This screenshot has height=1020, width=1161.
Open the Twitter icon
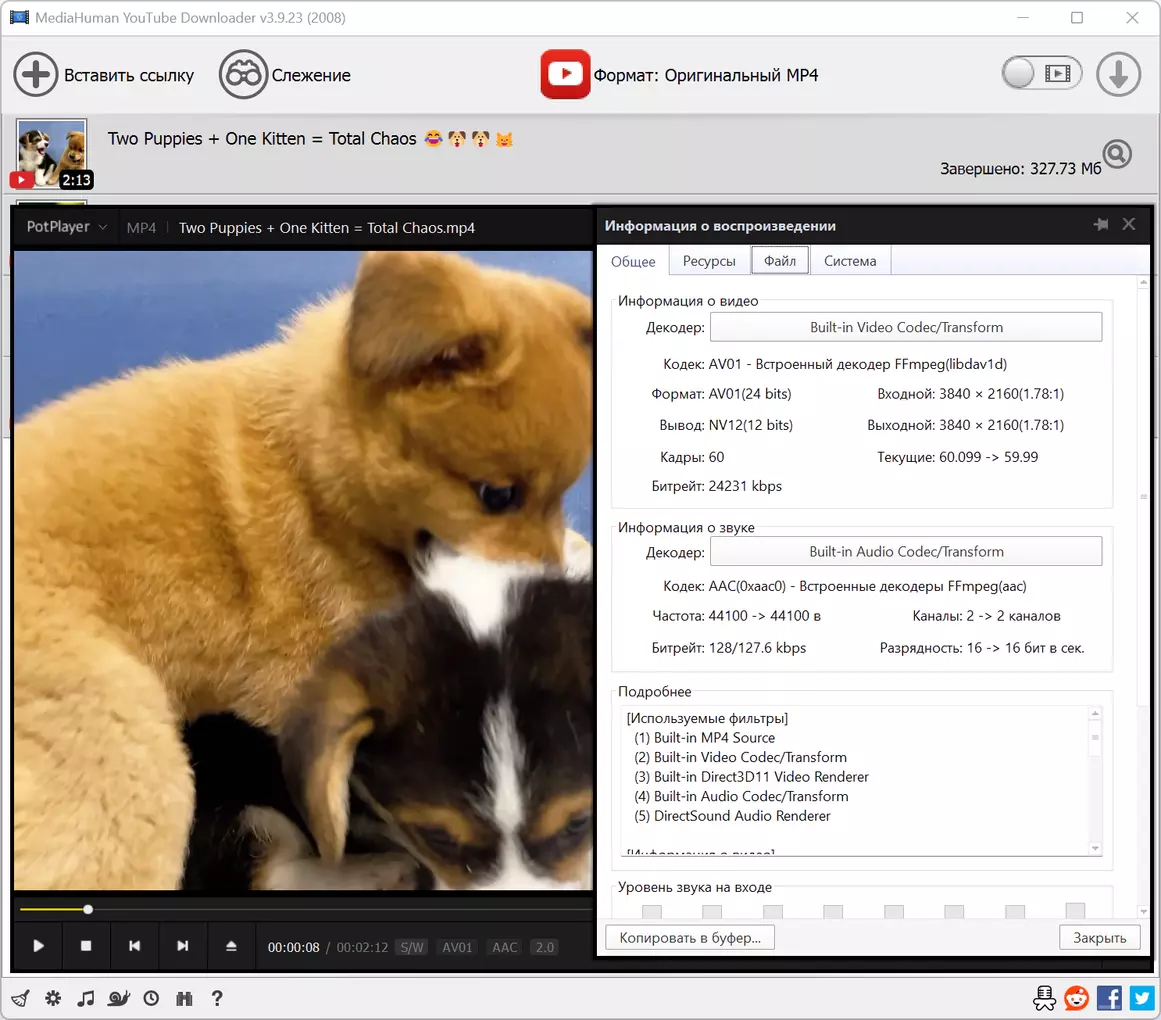pos(1142,999)
